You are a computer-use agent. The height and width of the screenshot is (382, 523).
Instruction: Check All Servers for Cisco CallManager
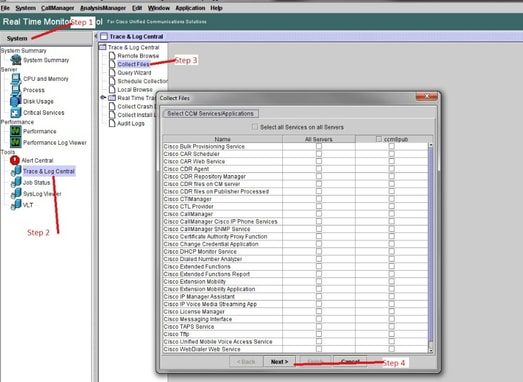319,214
